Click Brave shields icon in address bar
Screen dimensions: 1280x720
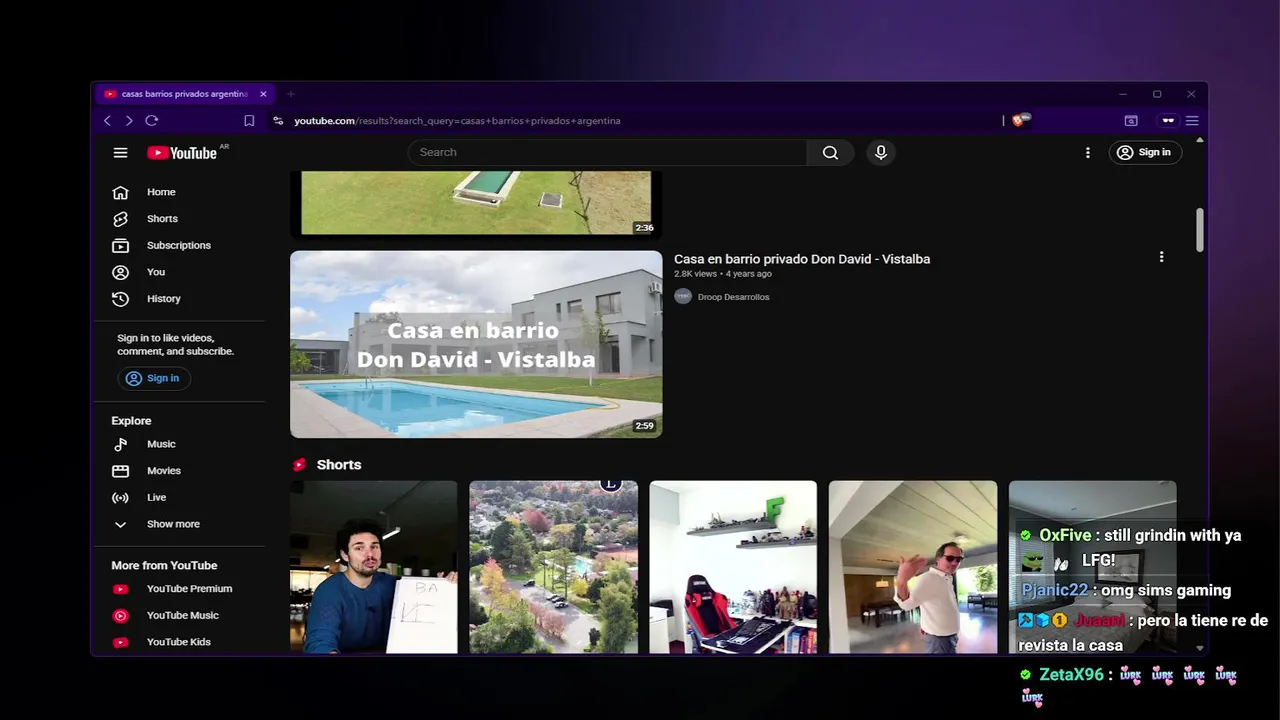point(1020,120)
